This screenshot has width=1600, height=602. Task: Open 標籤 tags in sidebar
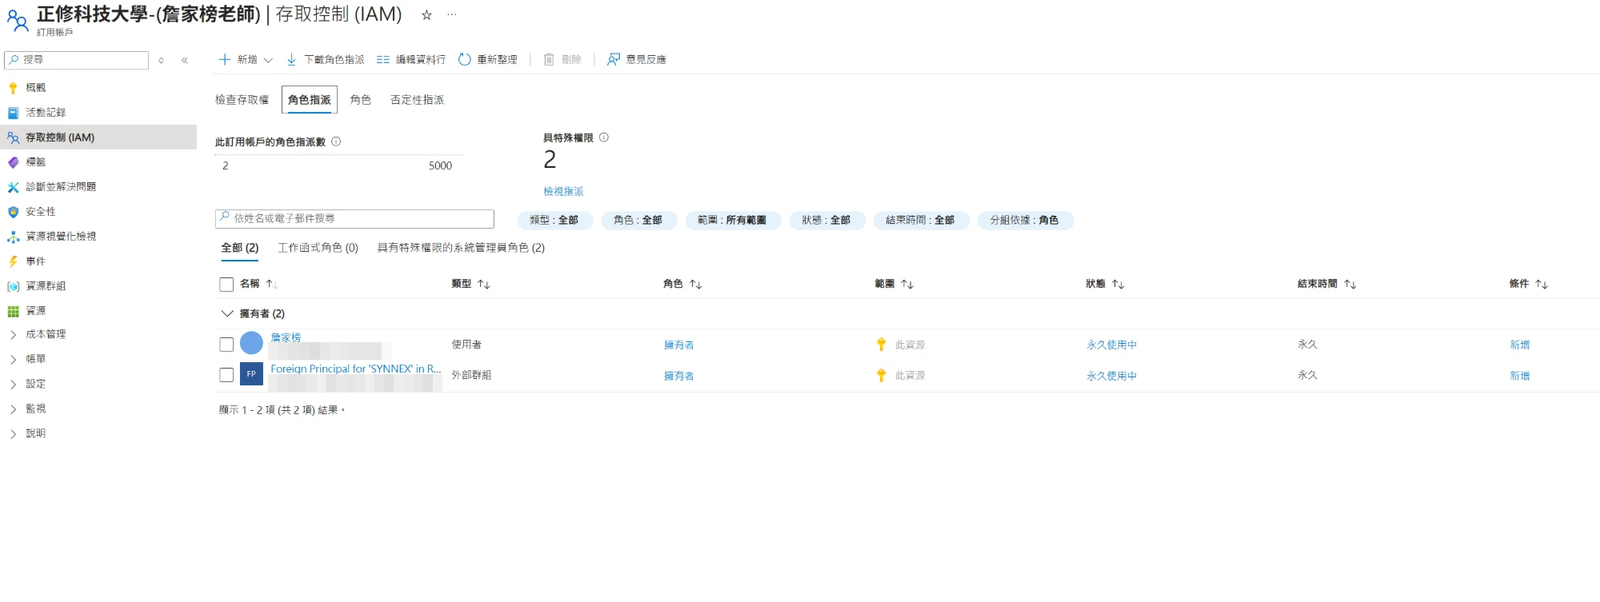click(x=35, y=162)
